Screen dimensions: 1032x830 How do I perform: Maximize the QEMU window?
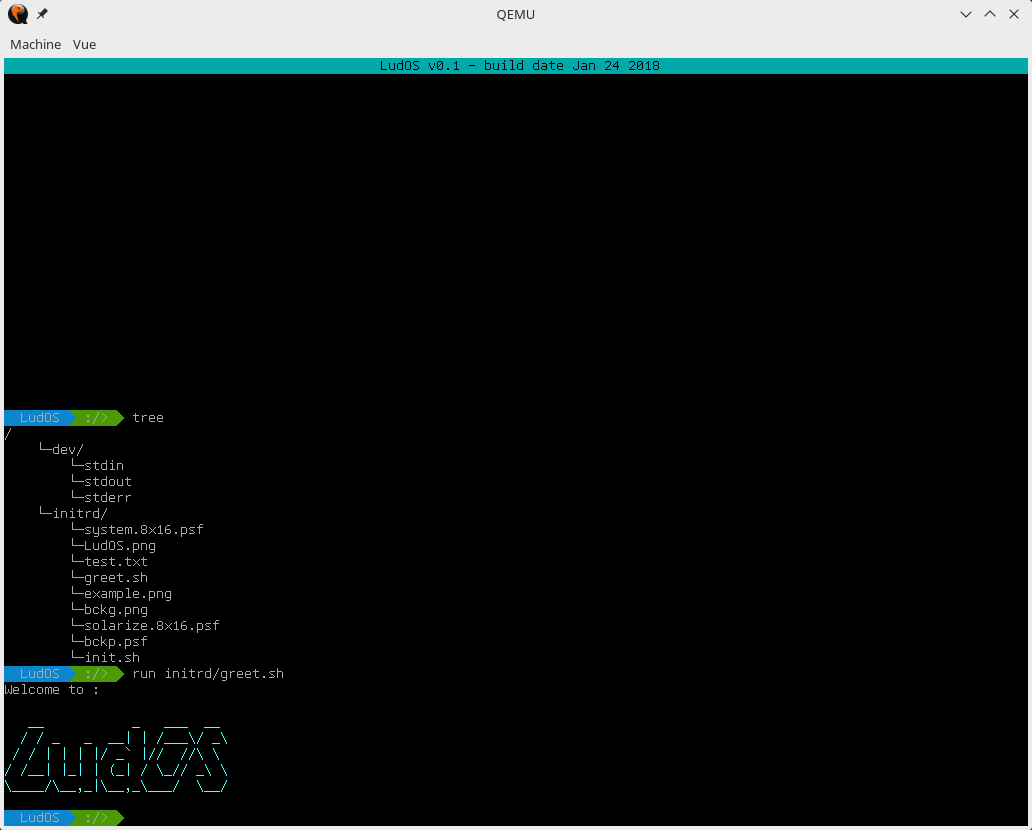990,14
